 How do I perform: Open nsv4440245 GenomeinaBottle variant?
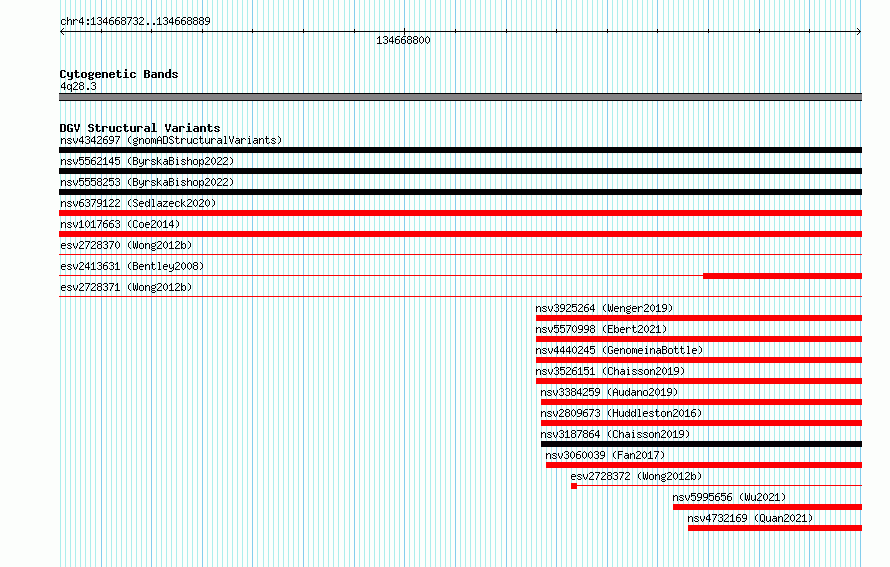(619, 350)
